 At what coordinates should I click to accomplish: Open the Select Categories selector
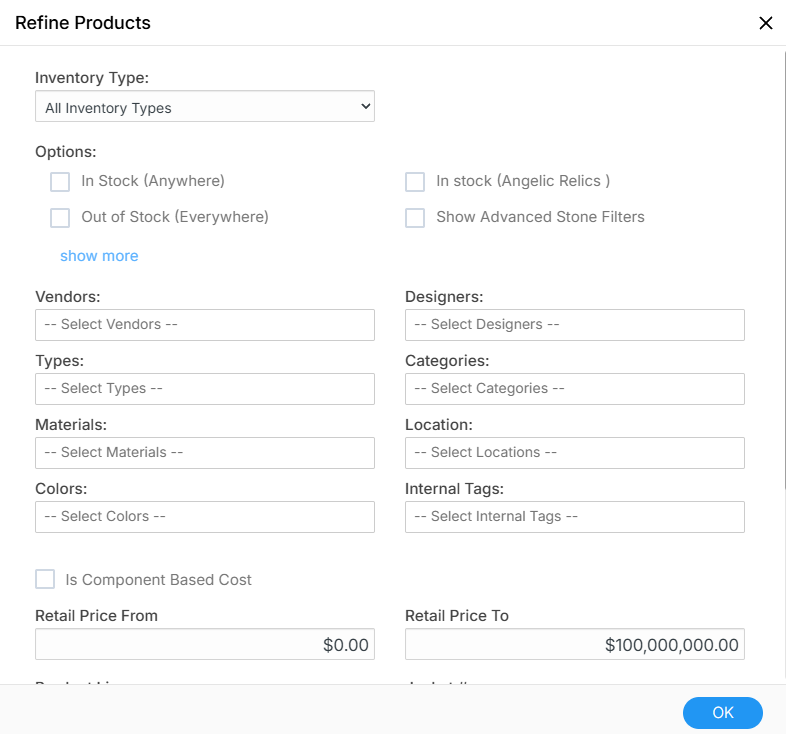(575, 389)
